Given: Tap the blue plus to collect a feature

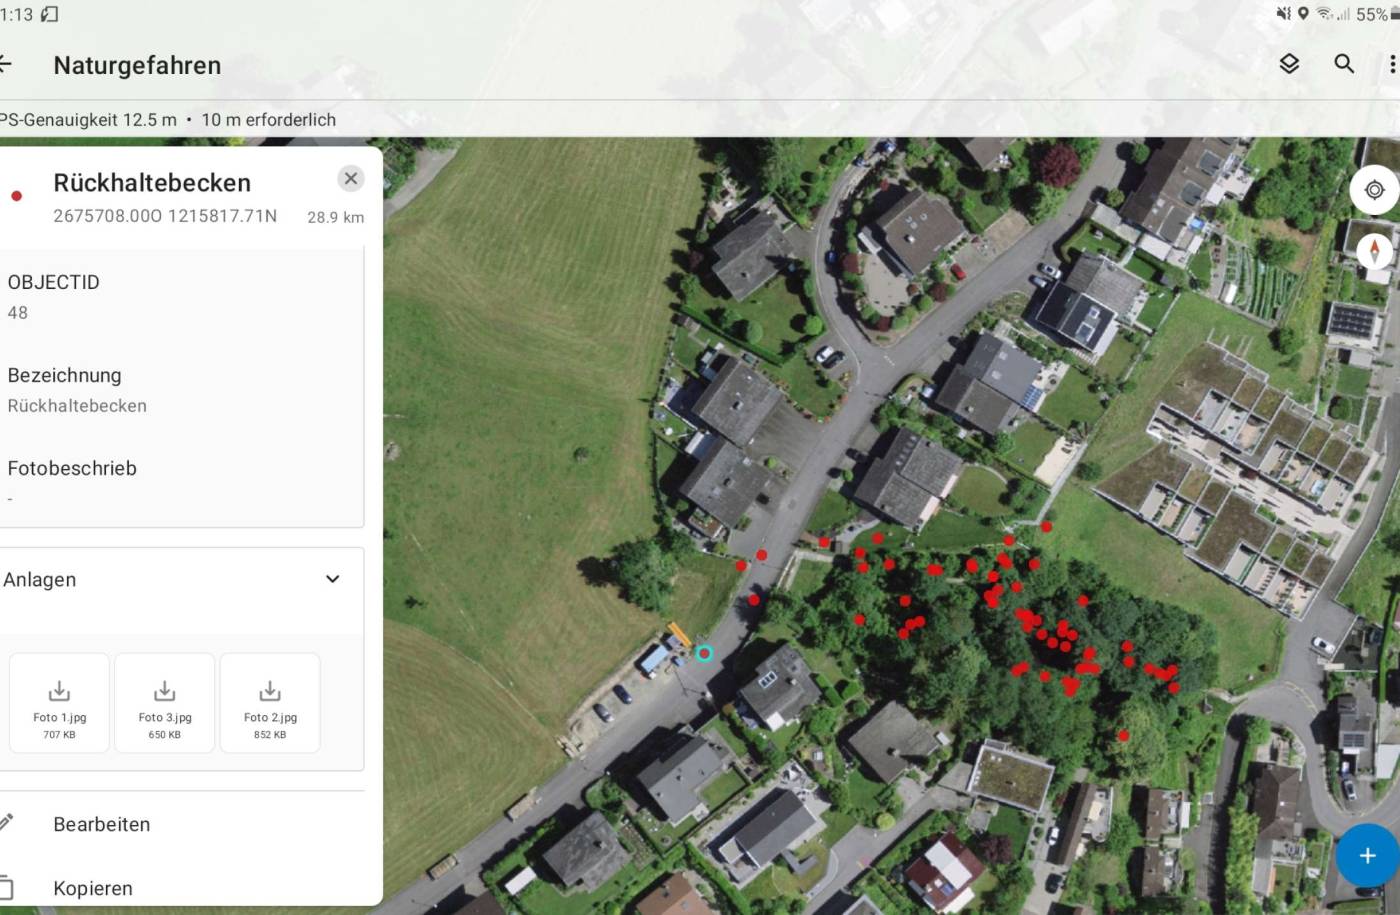Looking at the screenshot, I should (1367, 856).
